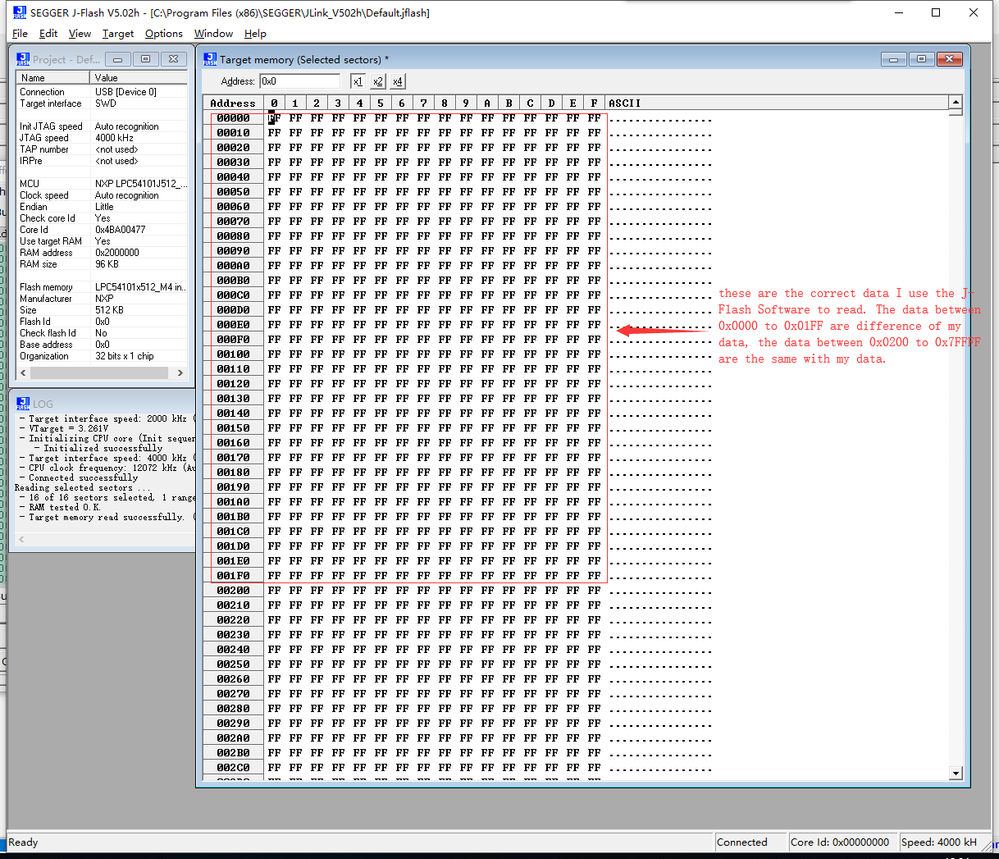Select the RAM size 96 KB row
999x859 pixels.
pos(102,264)
